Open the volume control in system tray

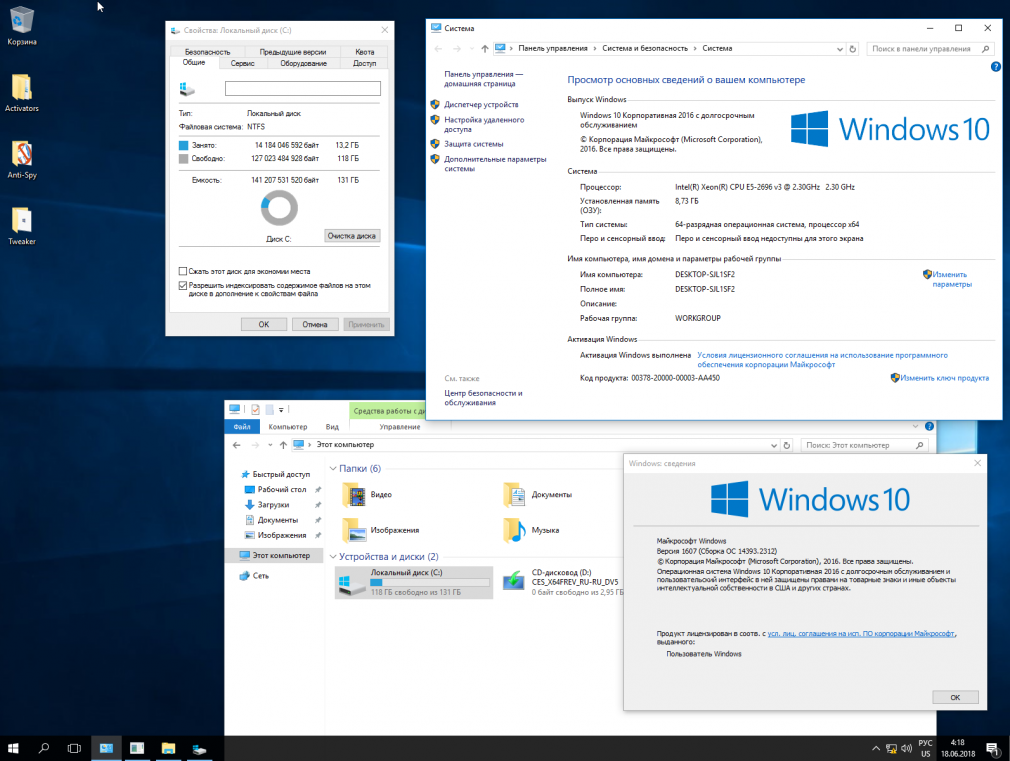coord(906,748)
